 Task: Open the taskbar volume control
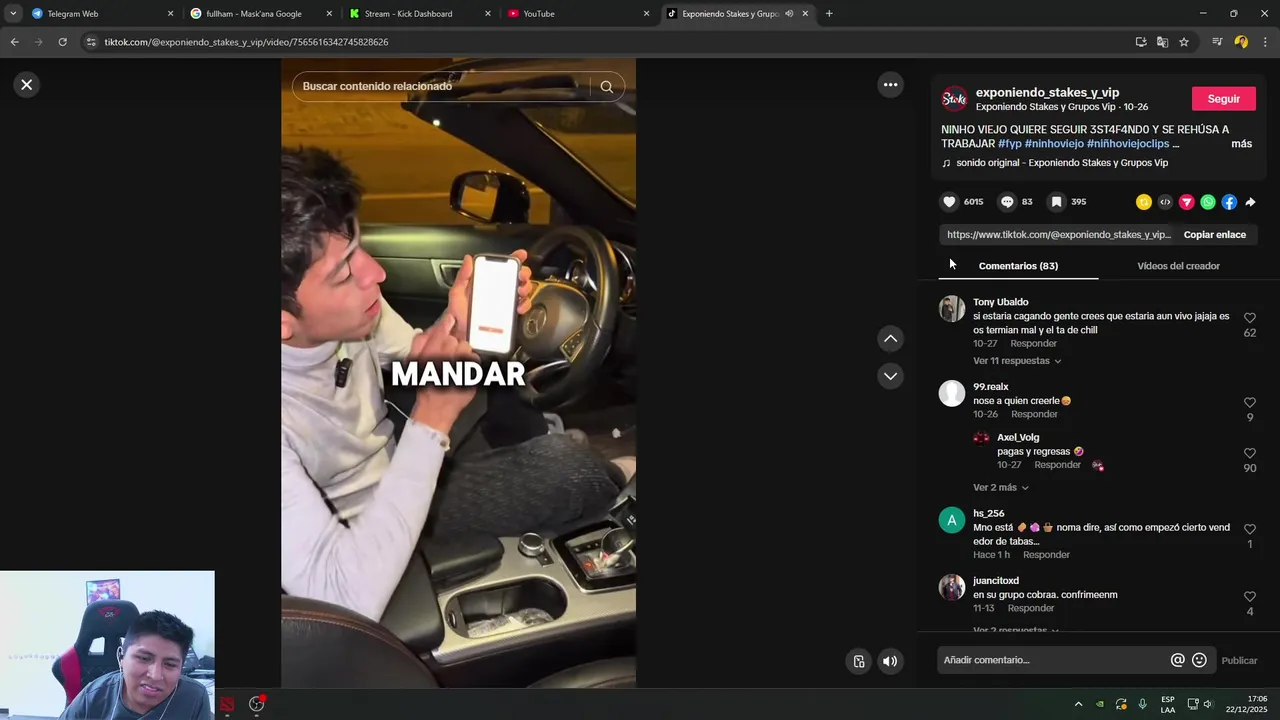pyautogui.click(x=1208, y=704)
